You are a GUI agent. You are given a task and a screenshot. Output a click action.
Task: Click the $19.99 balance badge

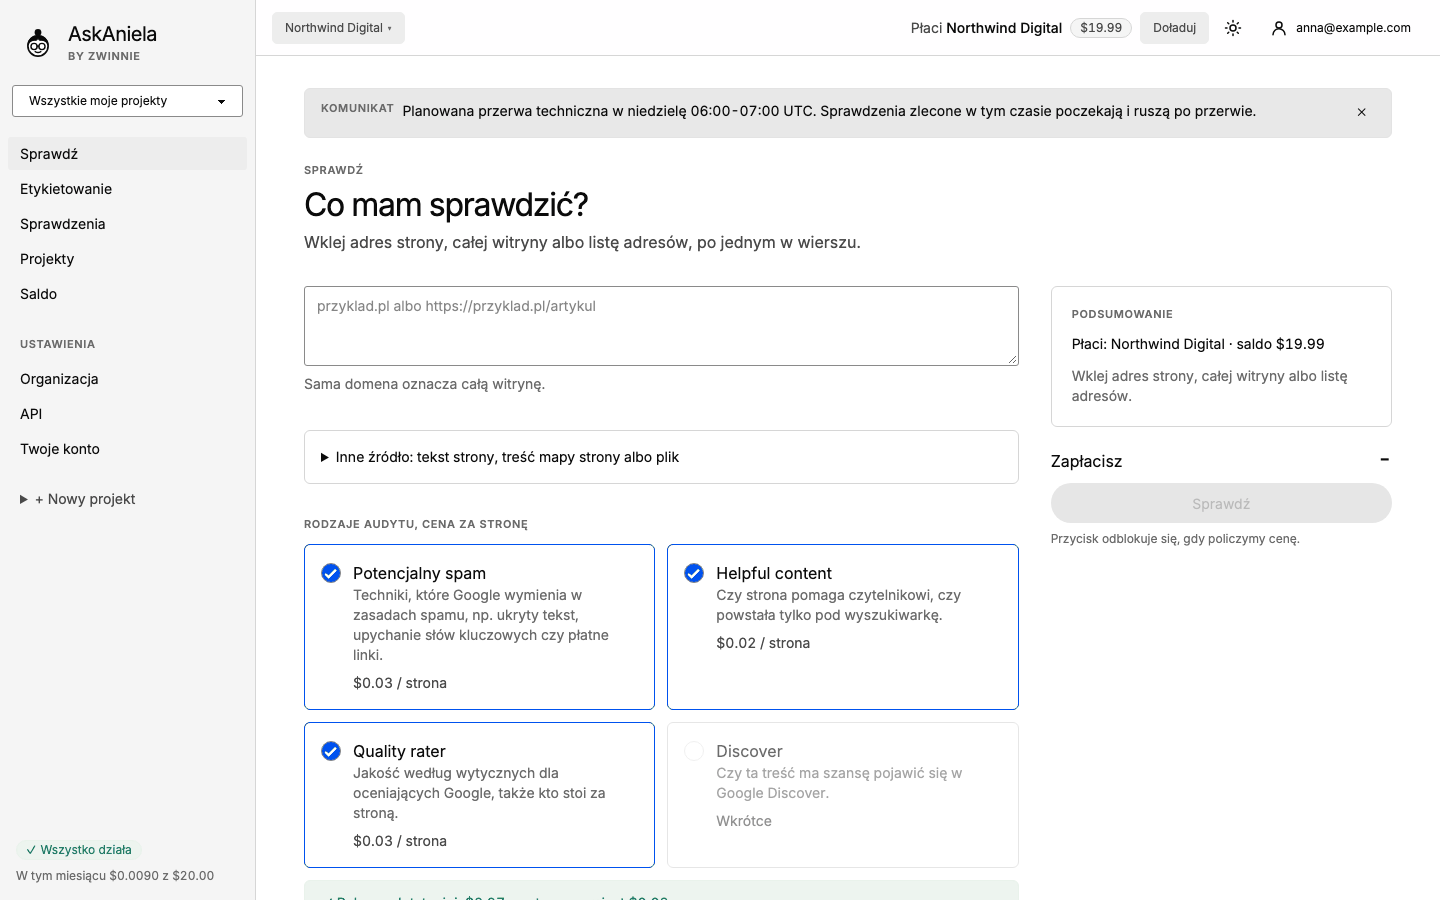click(x=1101, y=28)
